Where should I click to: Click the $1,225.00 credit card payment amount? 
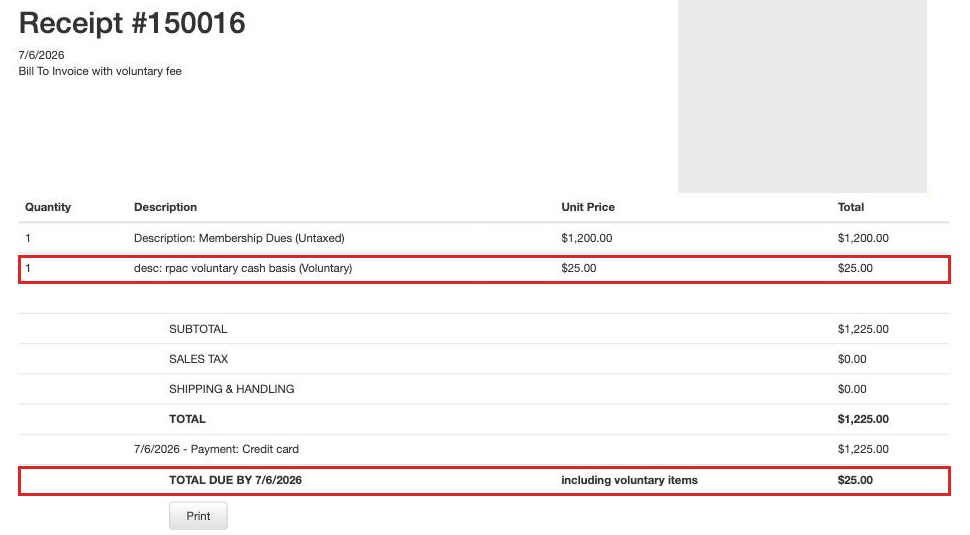click(x=863, y=450)
